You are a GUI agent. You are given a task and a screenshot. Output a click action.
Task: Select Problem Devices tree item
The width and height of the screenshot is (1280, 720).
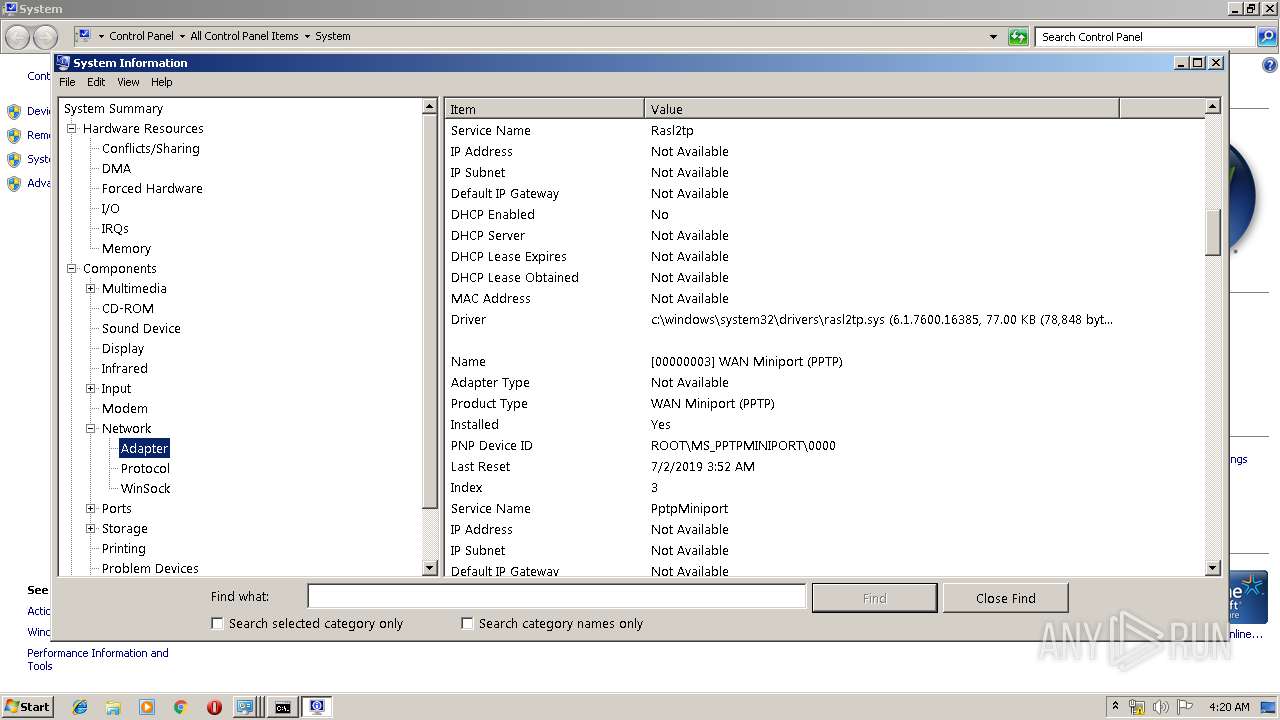point(150,568)
